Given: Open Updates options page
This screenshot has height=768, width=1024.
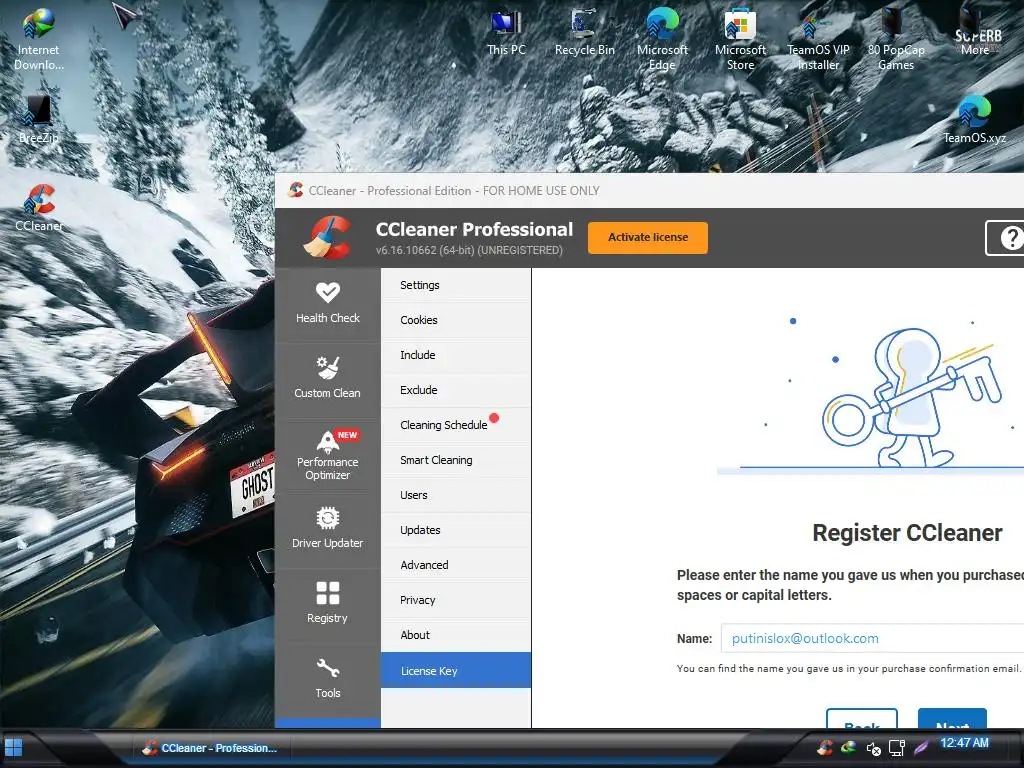Looking at the screenshot, I should click(x=456, y=530).
